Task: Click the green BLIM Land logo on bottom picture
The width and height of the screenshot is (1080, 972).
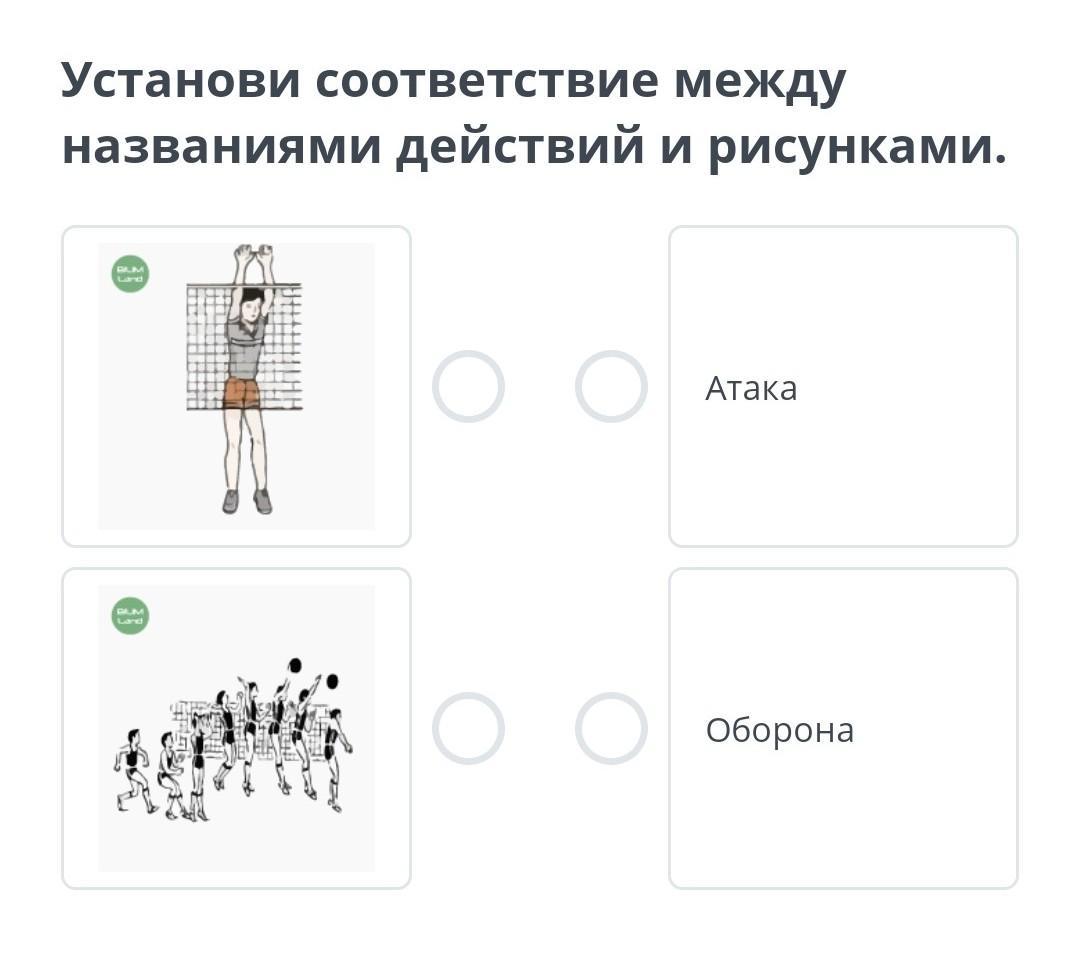Action: click(x=130, y=616)
